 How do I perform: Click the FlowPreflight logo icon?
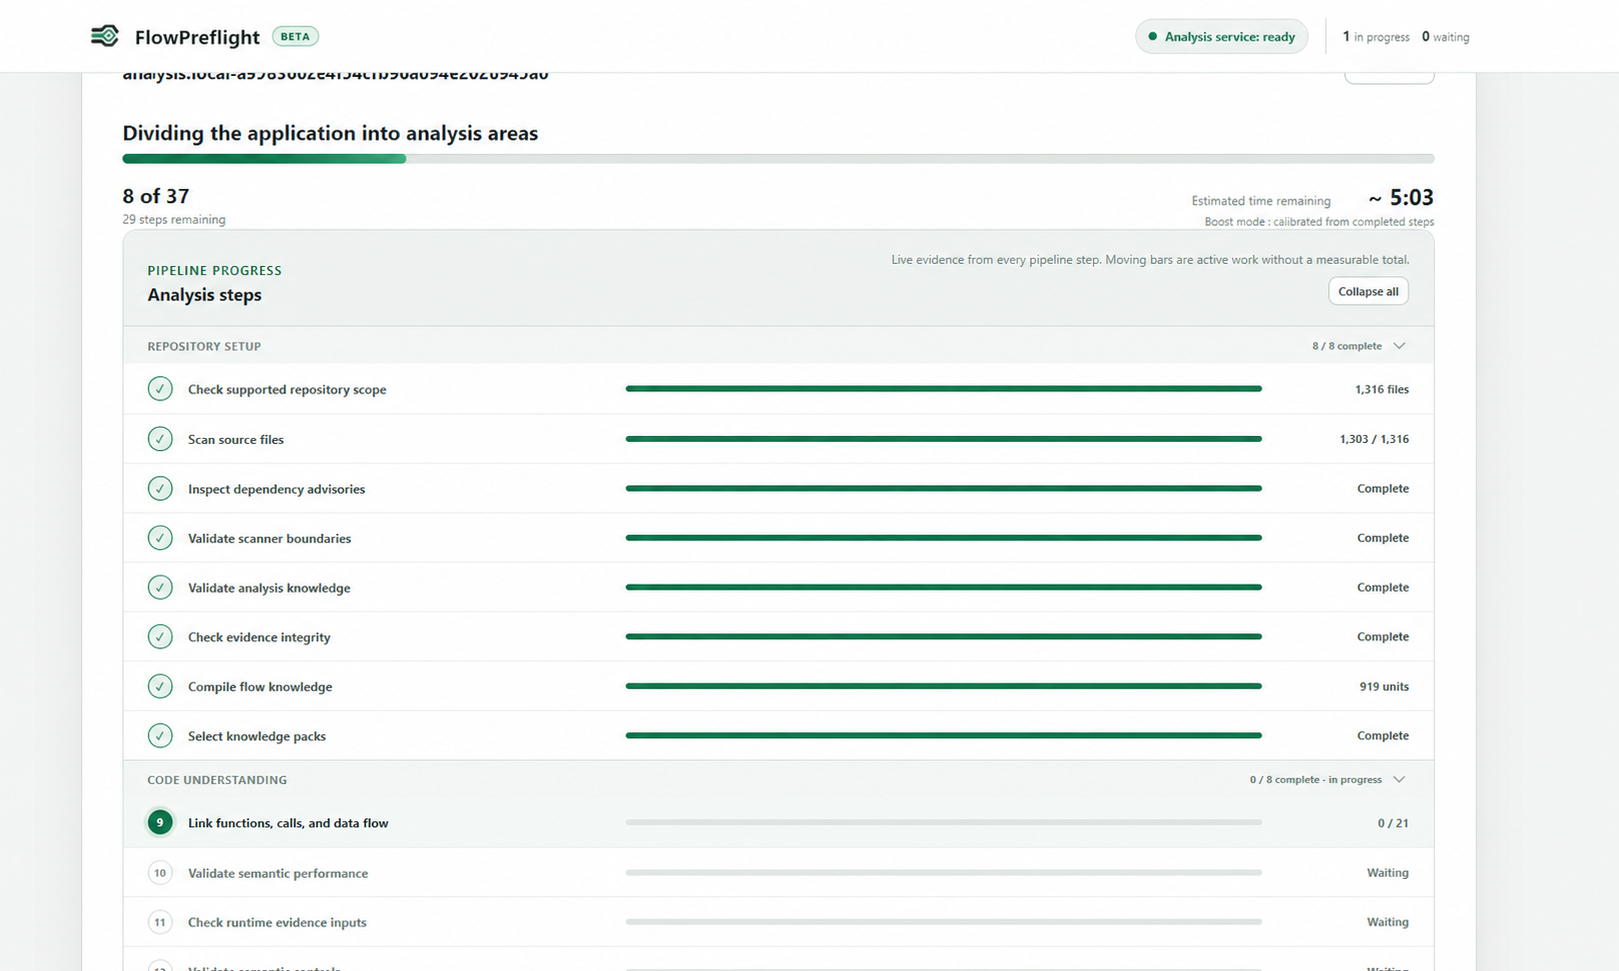105,36
